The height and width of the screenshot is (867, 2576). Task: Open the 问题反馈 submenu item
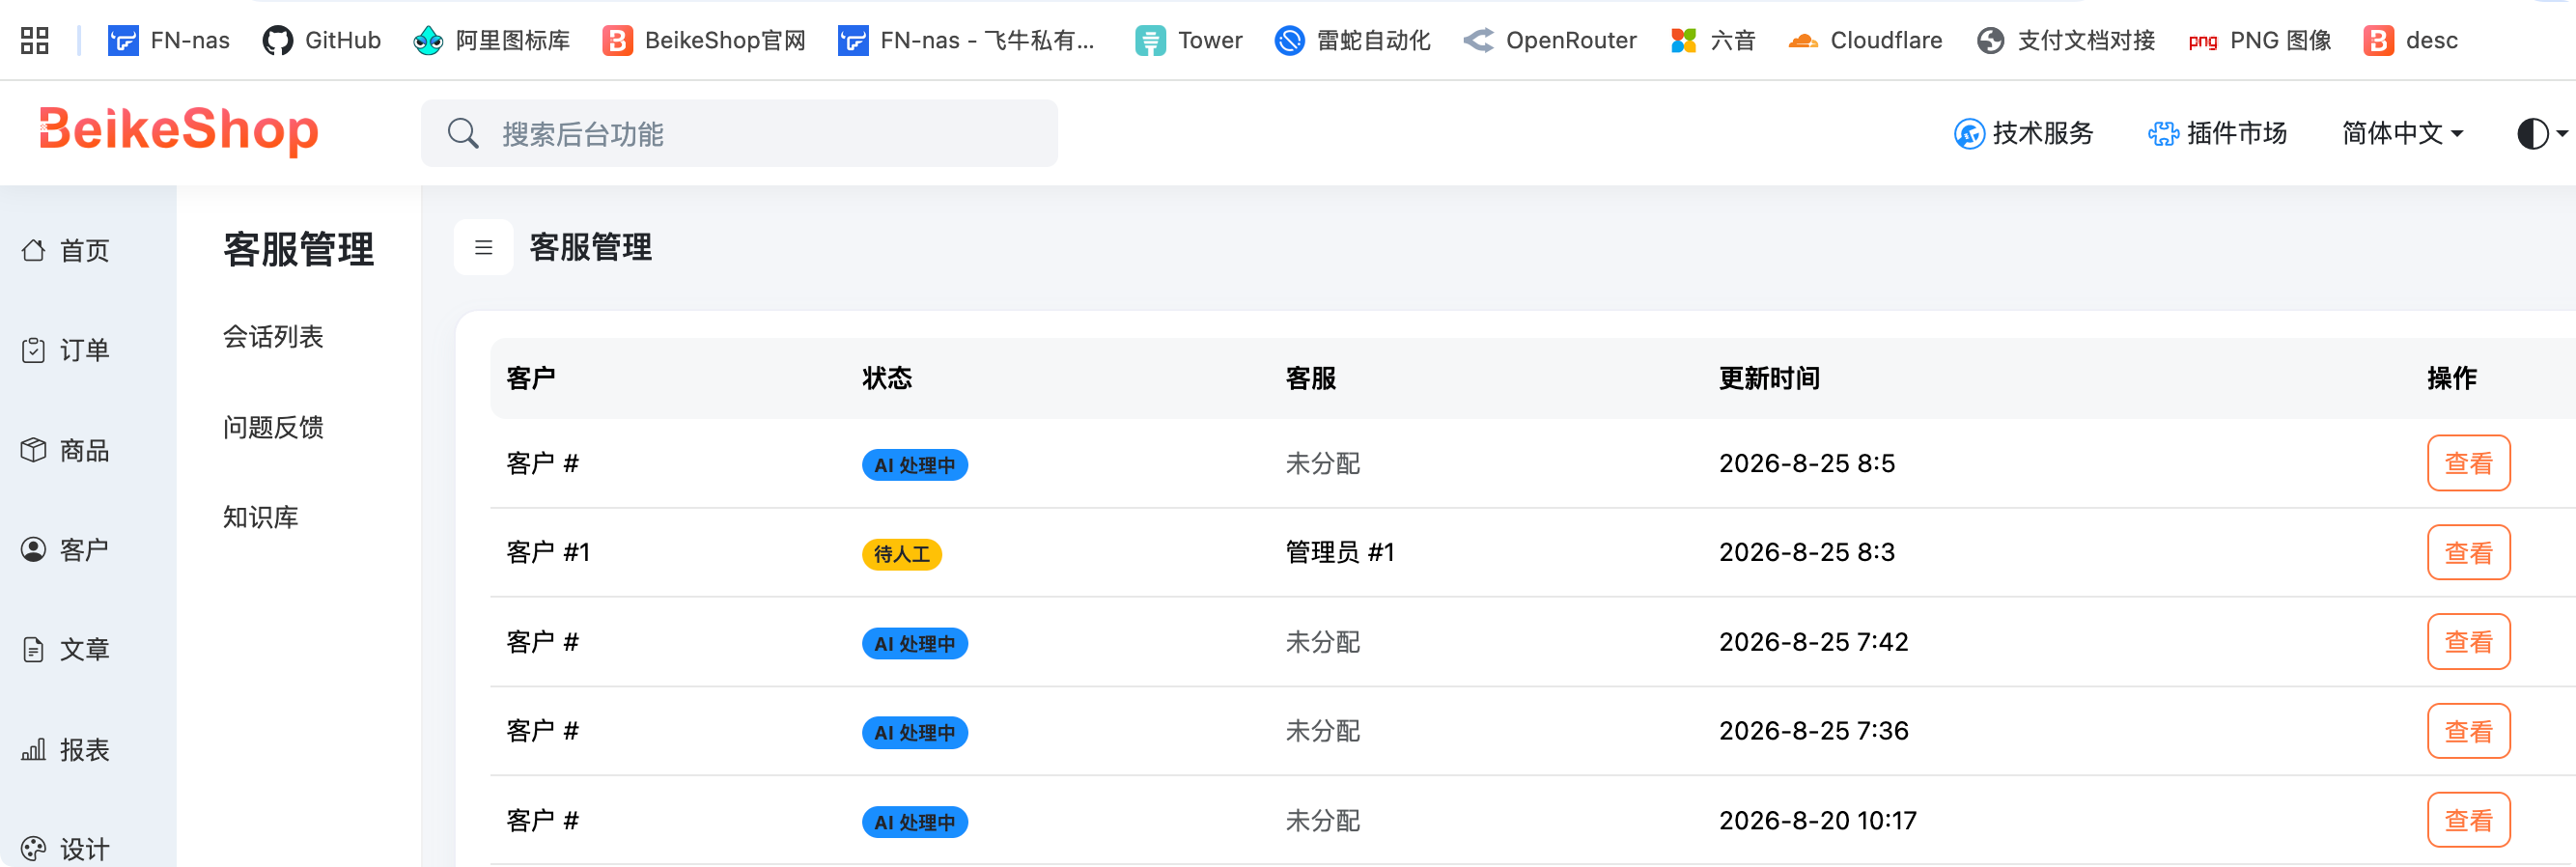(x=273, y=427)
